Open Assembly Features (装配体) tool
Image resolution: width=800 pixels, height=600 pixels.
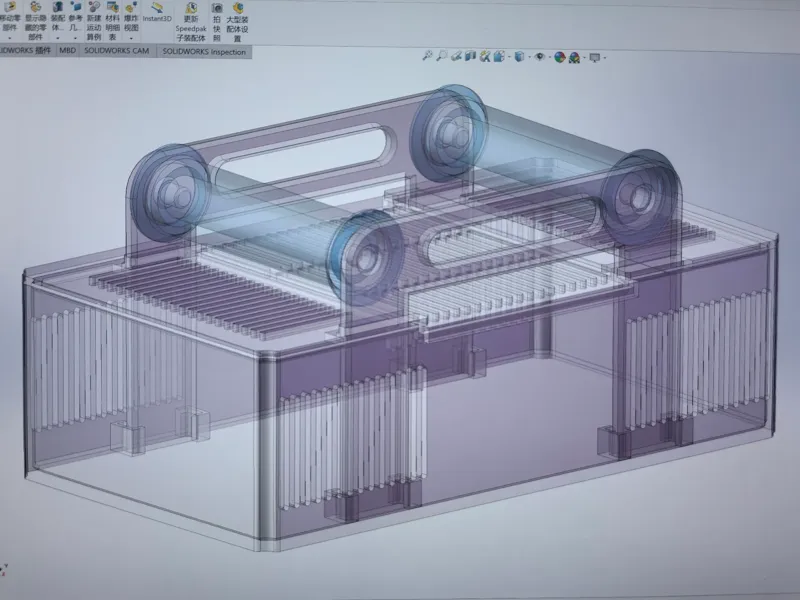coord(58,19)
